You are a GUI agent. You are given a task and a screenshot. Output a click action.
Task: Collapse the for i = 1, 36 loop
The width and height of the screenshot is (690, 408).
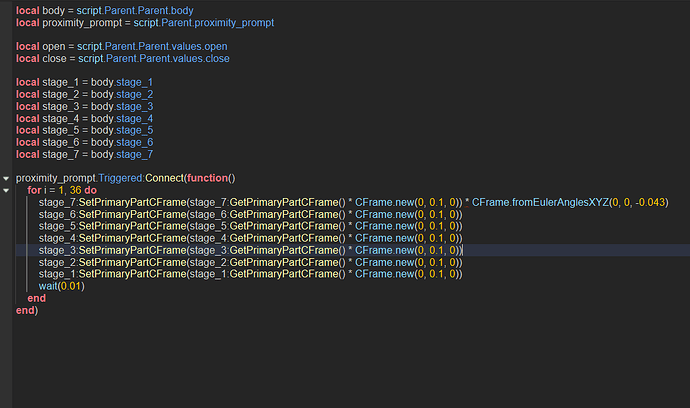point(6,191)
